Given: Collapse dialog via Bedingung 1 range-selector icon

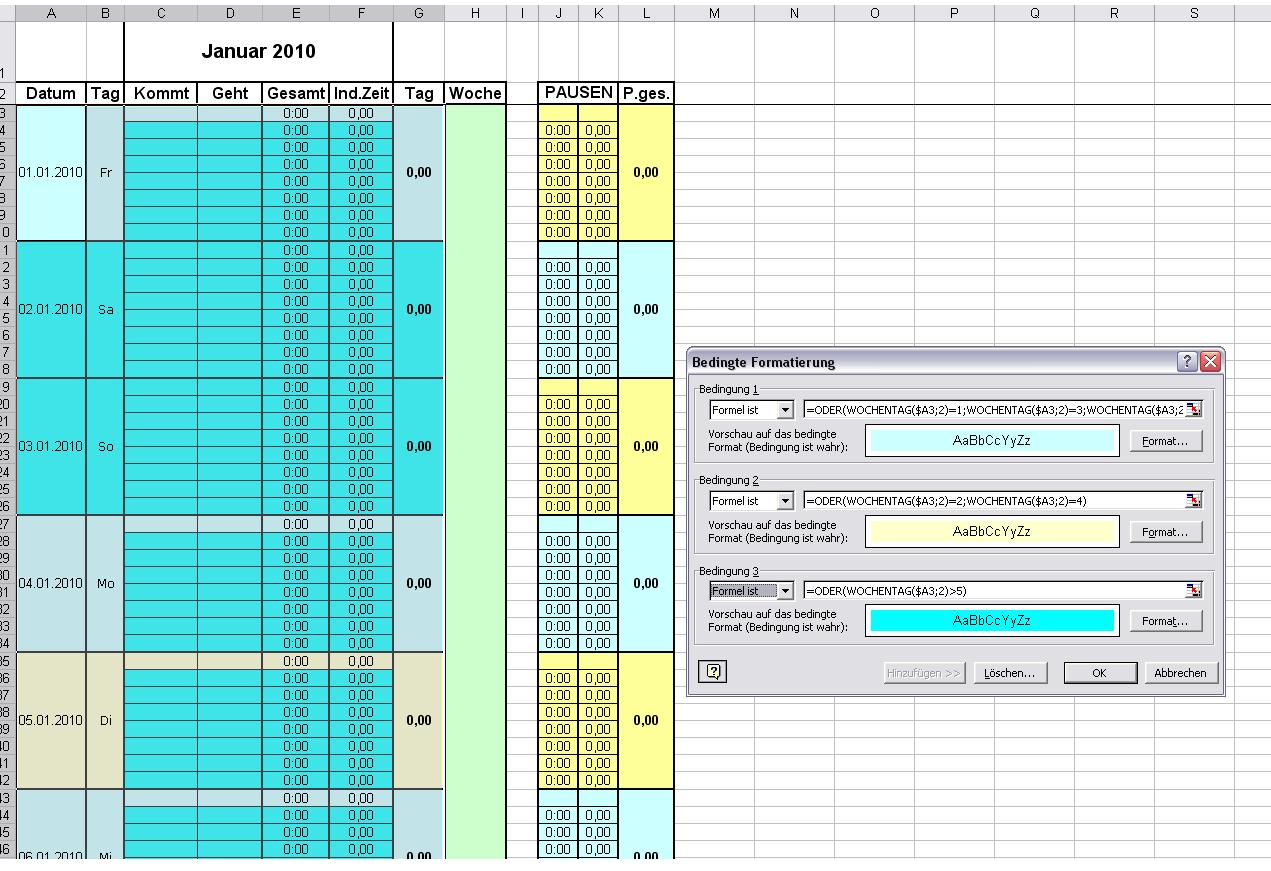Looking at the screenshot, I should [1193, 410].
